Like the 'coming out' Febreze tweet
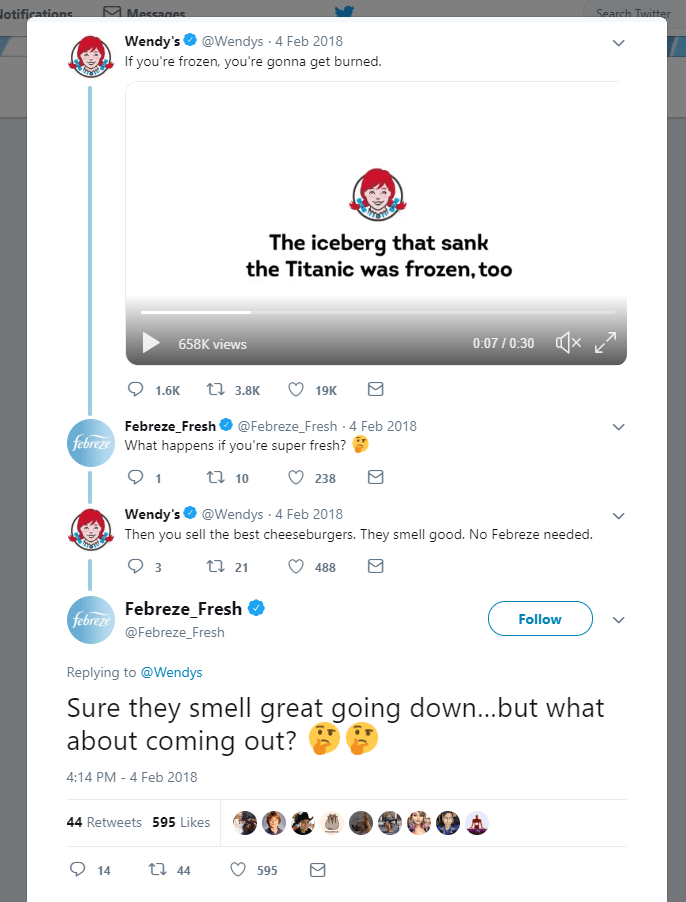686x902 pixels. [x=237, y=870]
